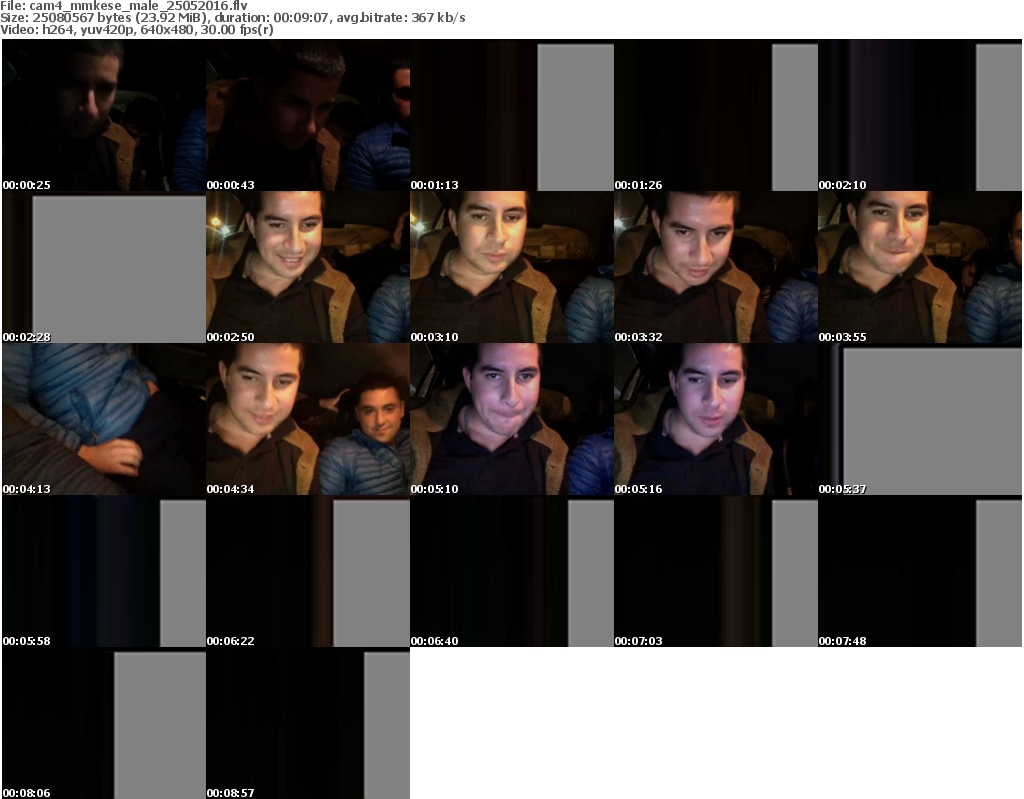Open the thumbnail at 00:07:48
This screenshot has height=799, width=1024.
click(x=920, y=571)
